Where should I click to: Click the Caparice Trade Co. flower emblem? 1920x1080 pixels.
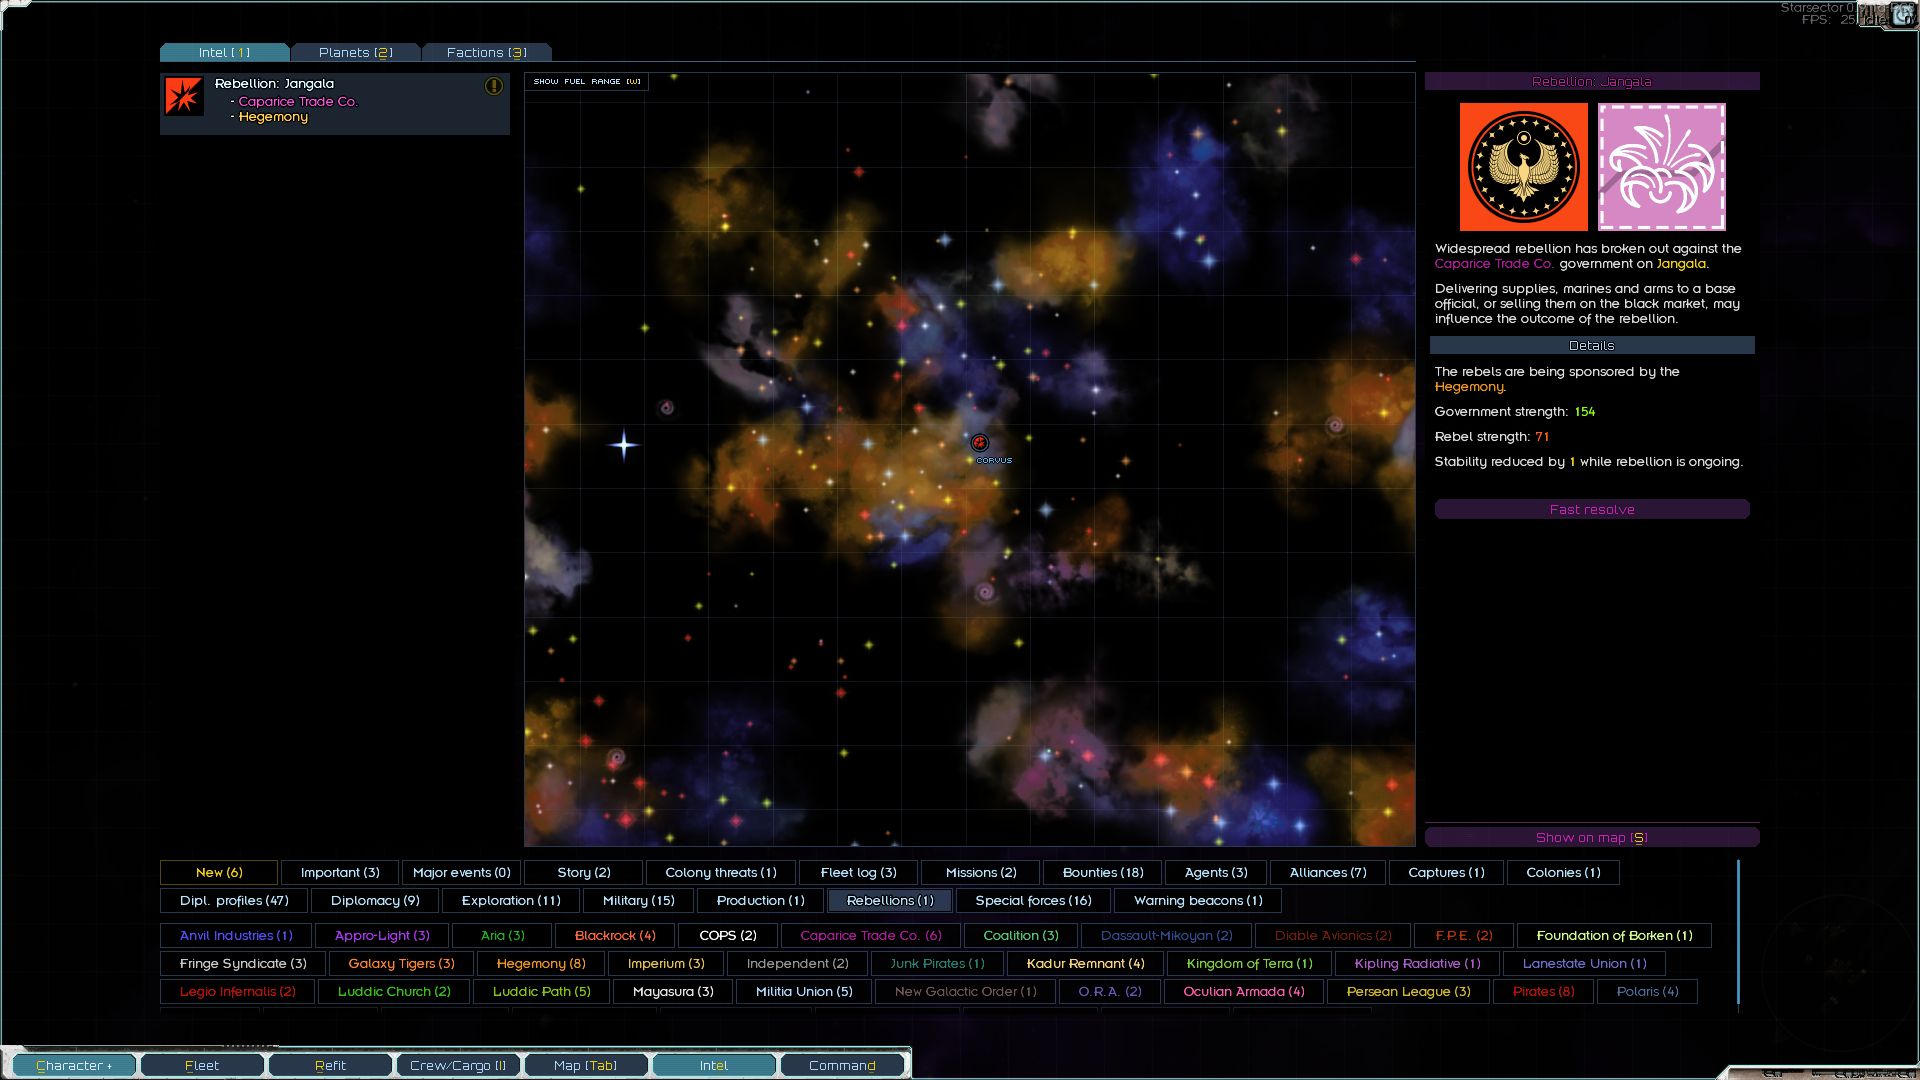1661,167
